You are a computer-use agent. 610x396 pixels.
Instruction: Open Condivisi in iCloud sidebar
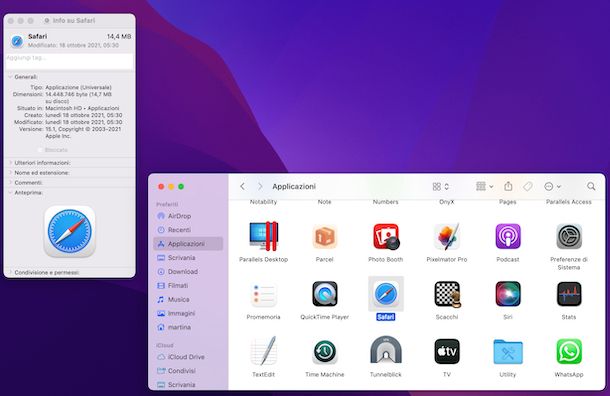[x=188, y=371]
